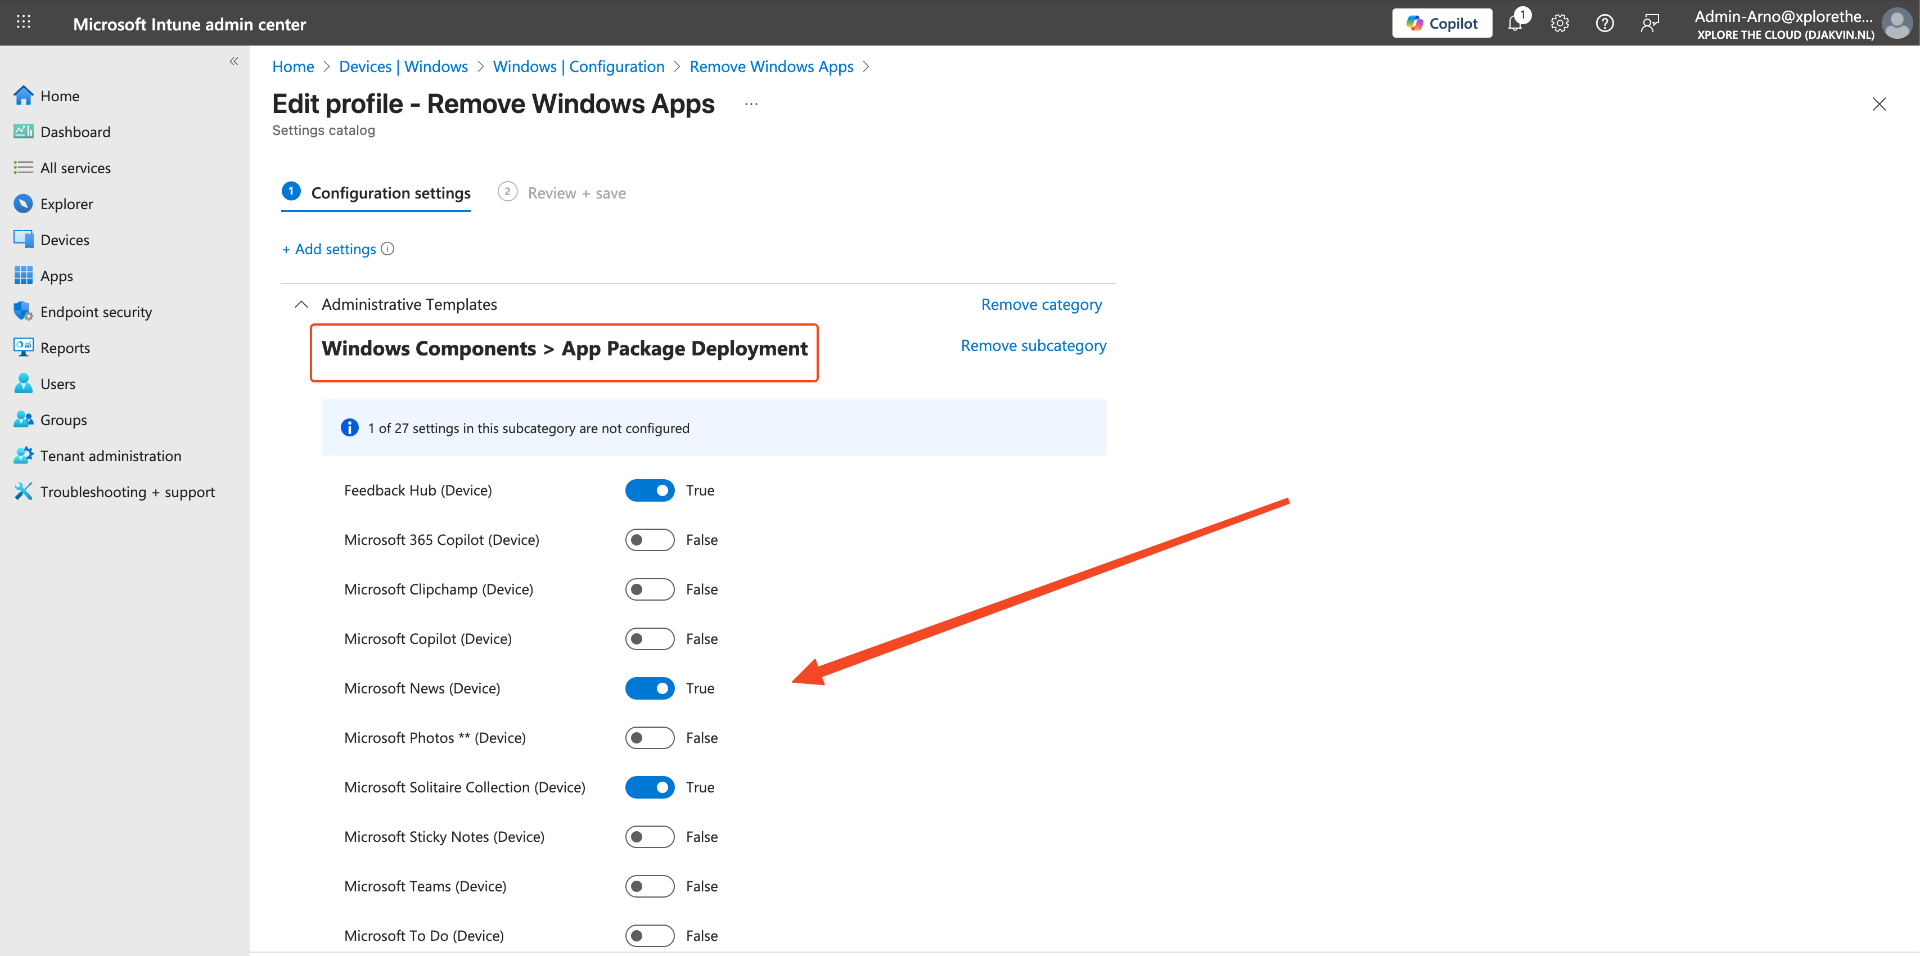Screen dimensions: 1920x956
Task: Collapse the left navigation pane
Action: [234, 61]
